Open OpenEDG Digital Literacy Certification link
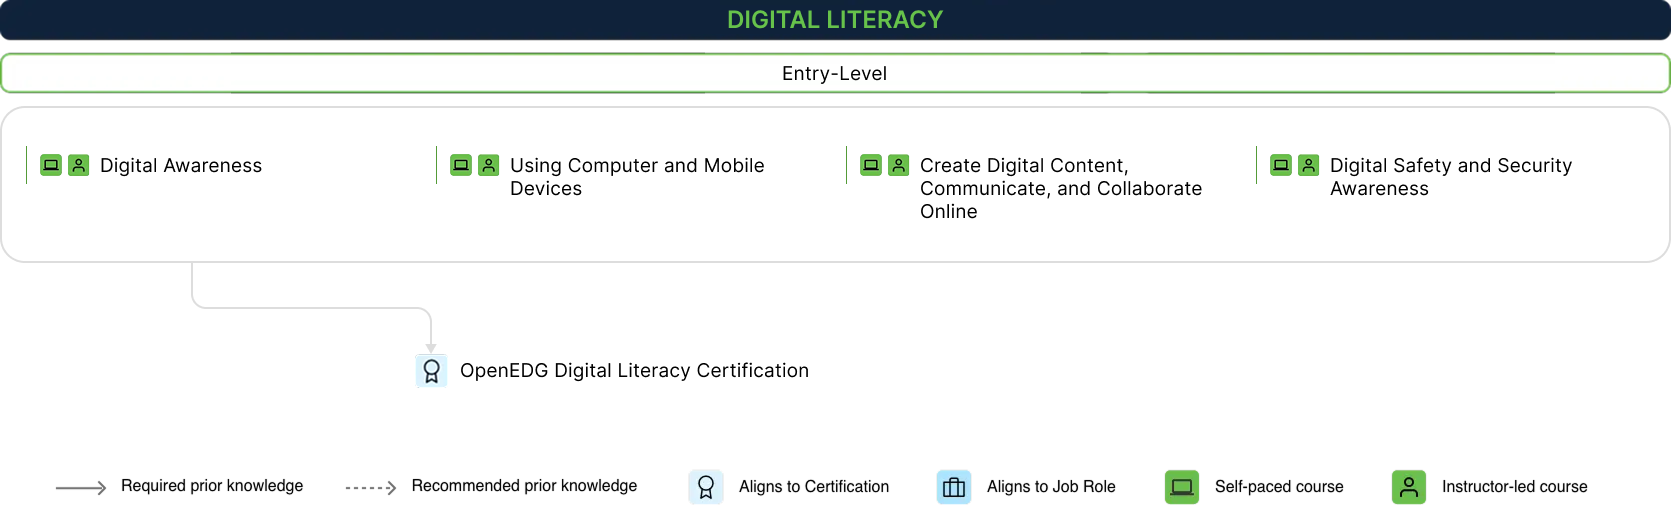 tap(634, 371)
